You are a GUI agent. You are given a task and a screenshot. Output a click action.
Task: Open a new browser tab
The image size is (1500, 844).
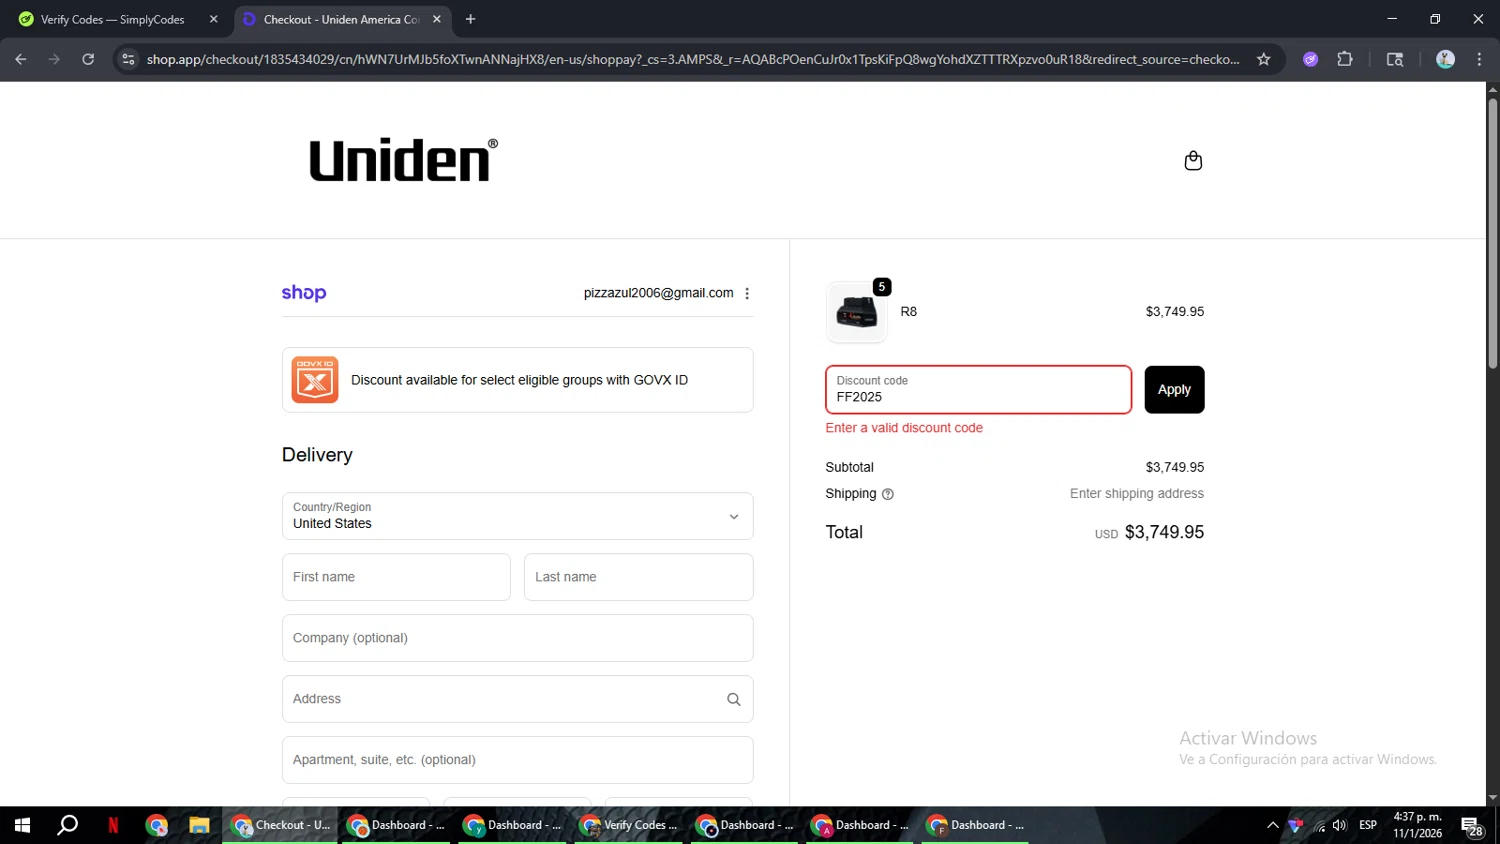click(x=470, y=19)
